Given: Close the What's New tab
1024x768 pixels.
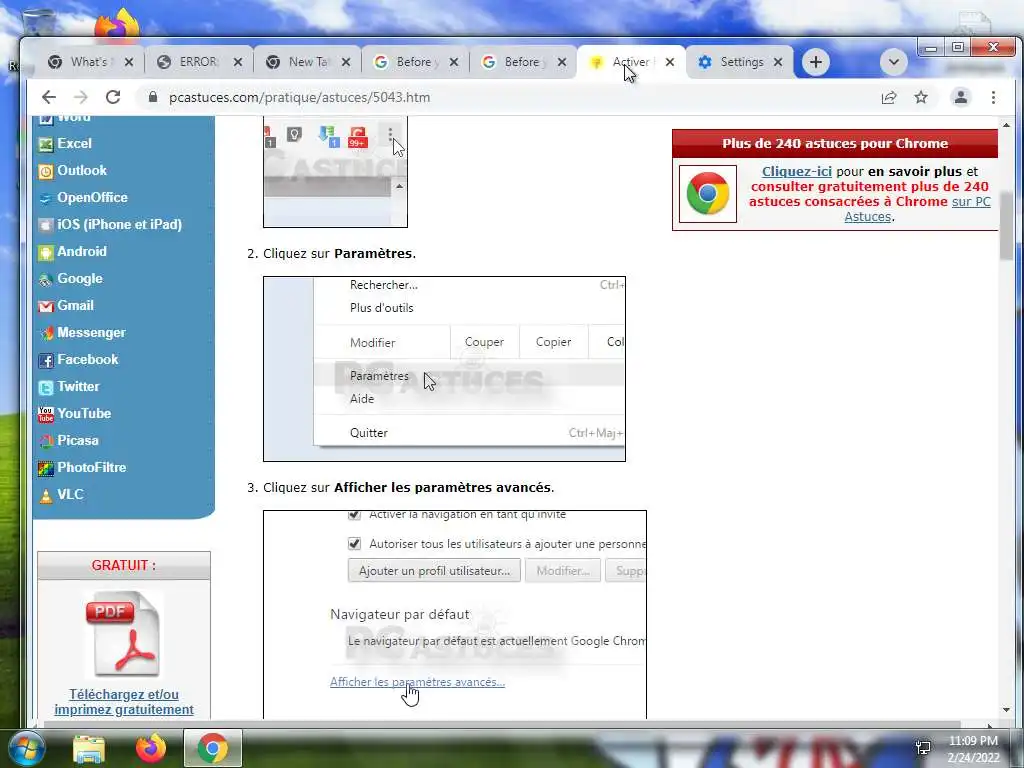Looking at the screenshot, I should 129,62.
